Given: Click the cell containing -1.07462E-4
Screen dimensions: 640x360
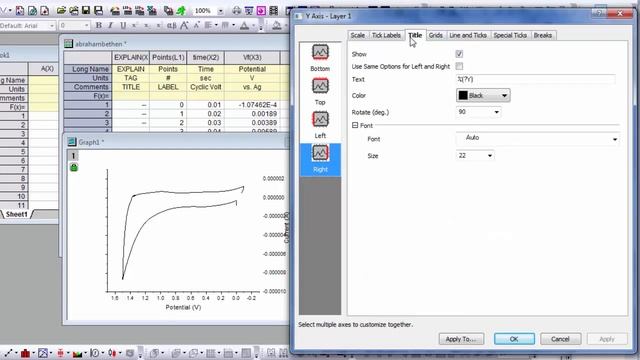Looking at the screenshot, I should pyautogui.click(x=252, y=105).
